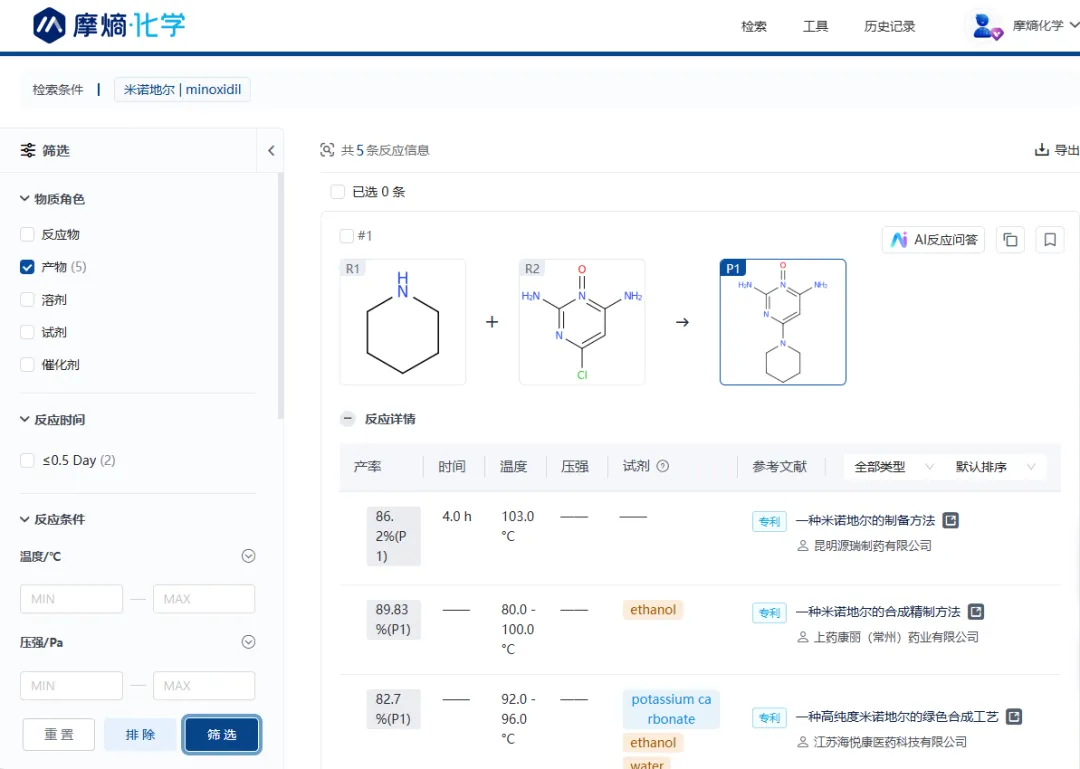Enable the ≤0.5 Day filter checkbox

27,461
